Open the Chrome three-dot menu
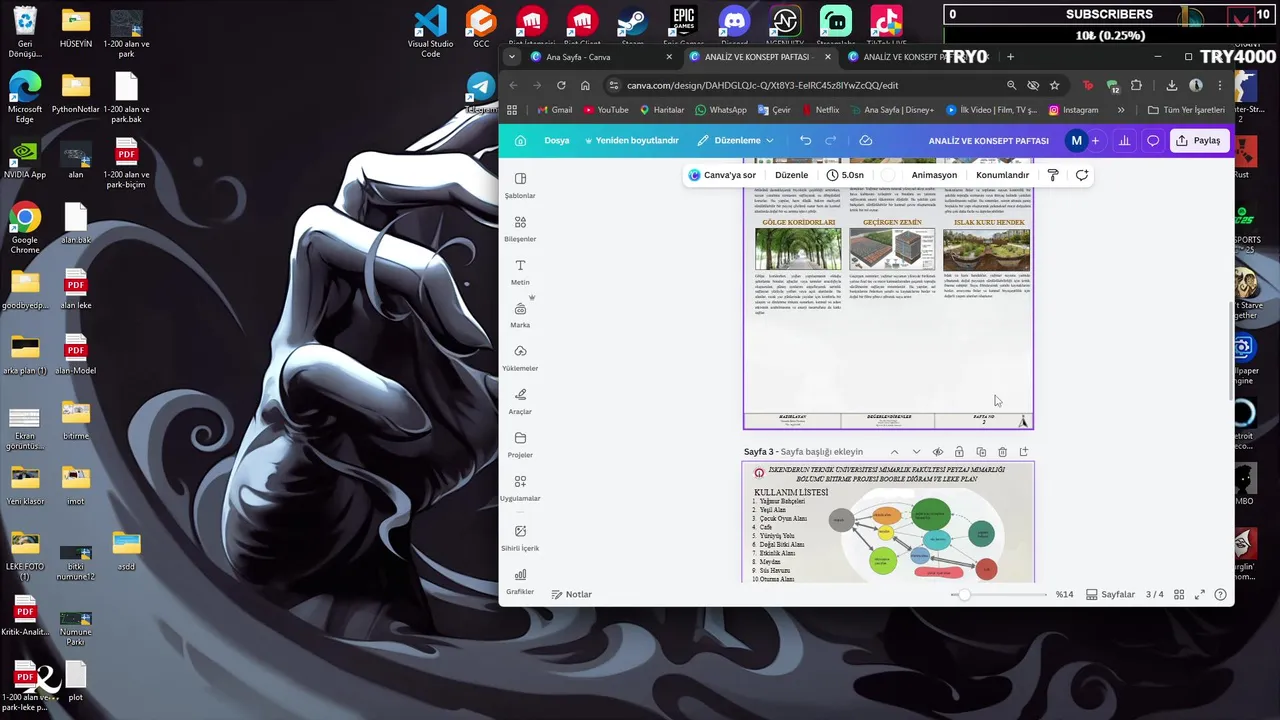Viewport: 1280px width, 720px height. (1220, 85)
